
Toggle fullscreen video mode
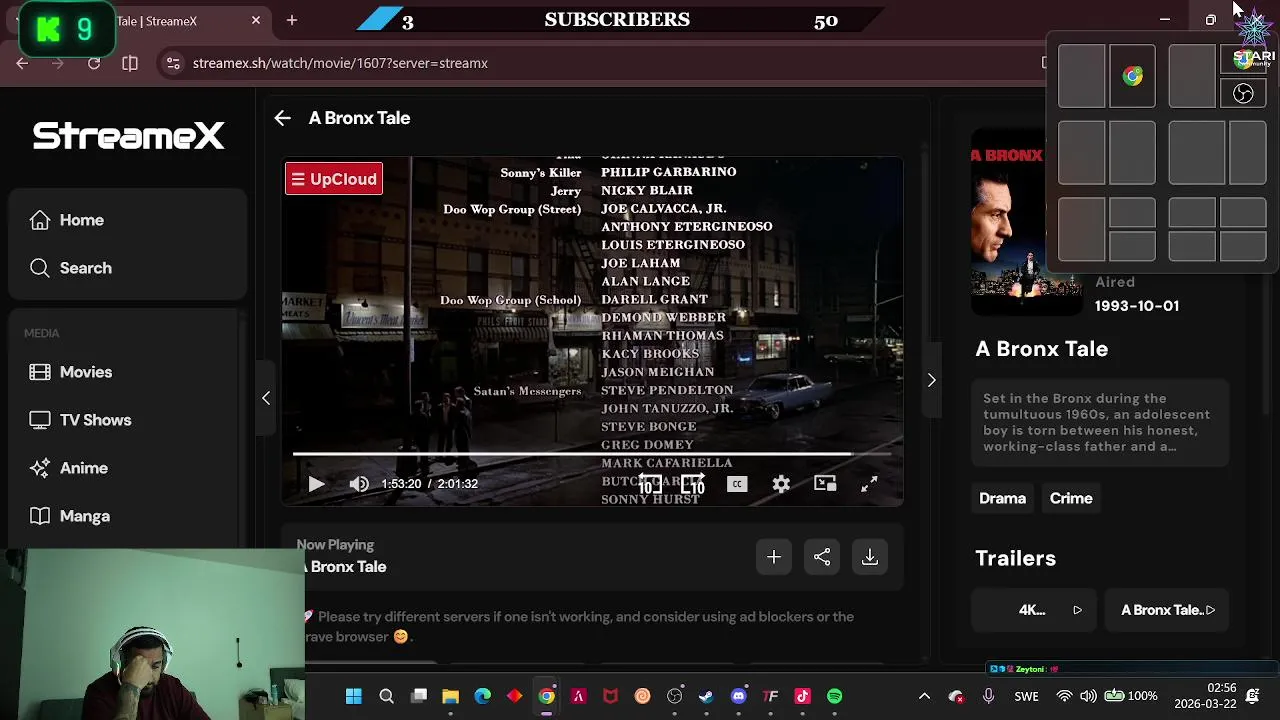click(869, 484)
